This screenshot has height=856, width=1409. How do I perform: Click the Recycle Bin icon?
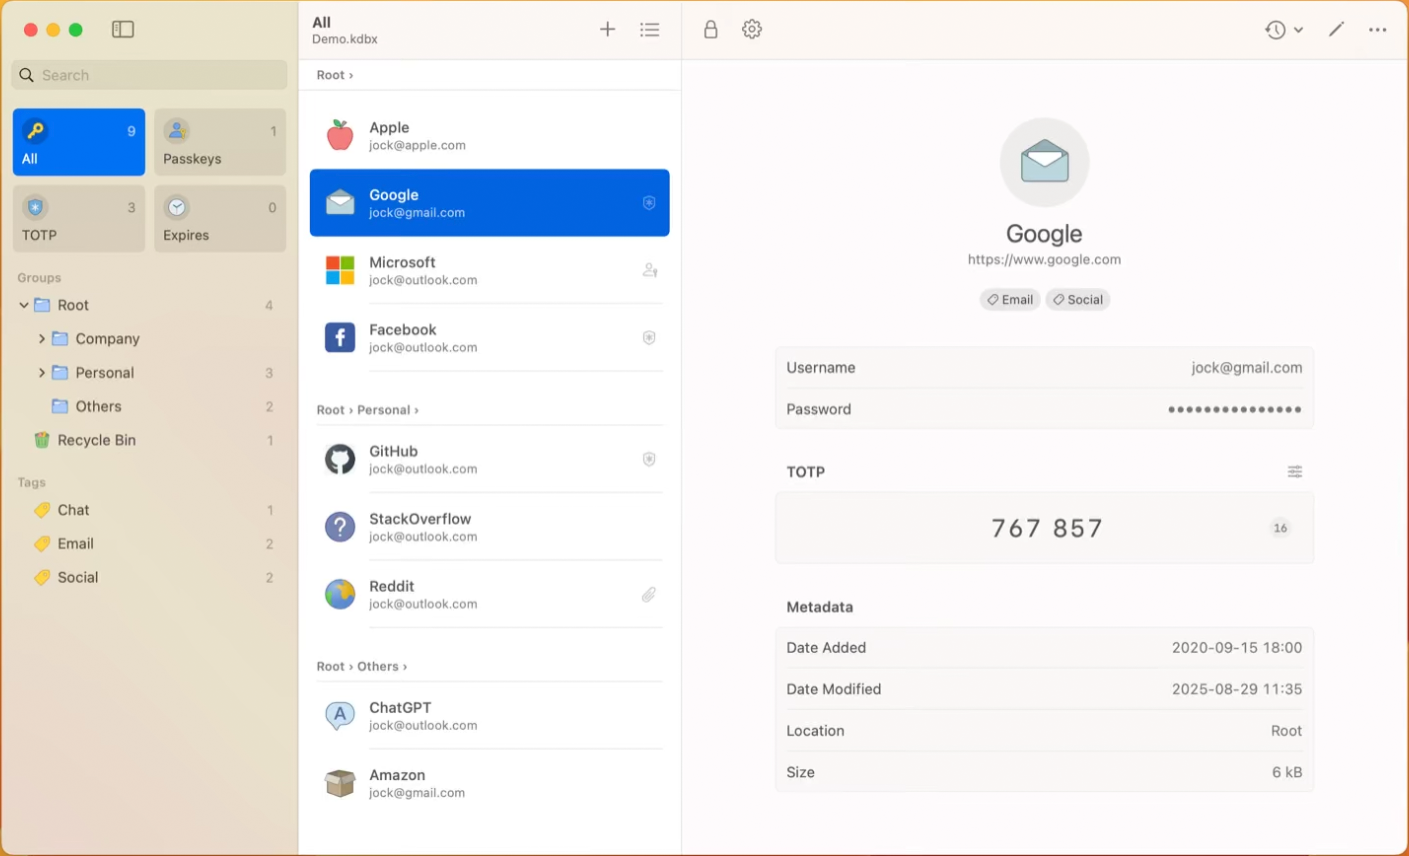pyautogui.click(x=42, y=440)
